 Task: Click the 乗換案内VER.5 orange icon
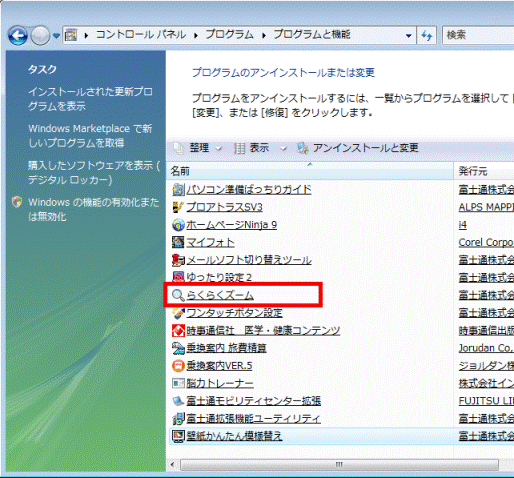[178, 366]
